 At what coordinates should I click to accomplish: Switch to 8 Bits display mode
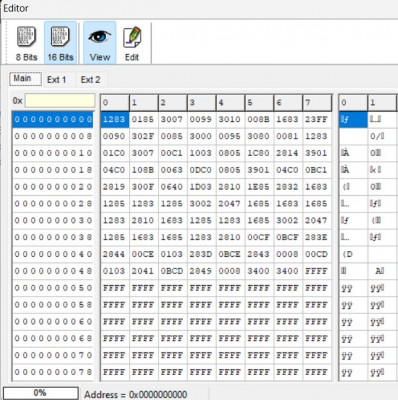[26, 43]
